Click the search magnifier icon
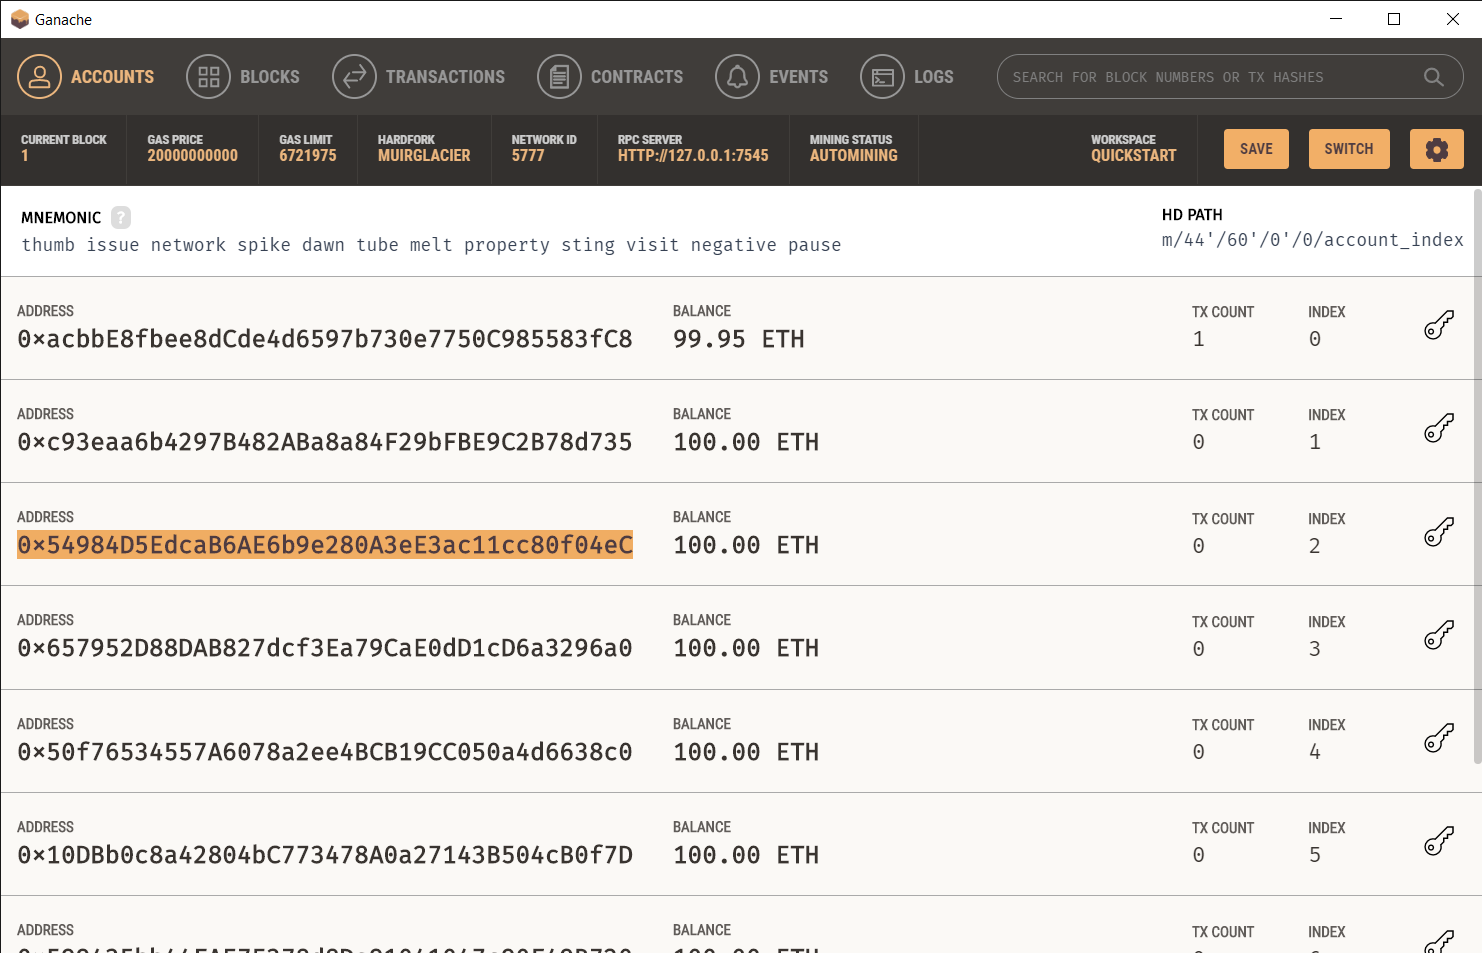 (1433, 77)
